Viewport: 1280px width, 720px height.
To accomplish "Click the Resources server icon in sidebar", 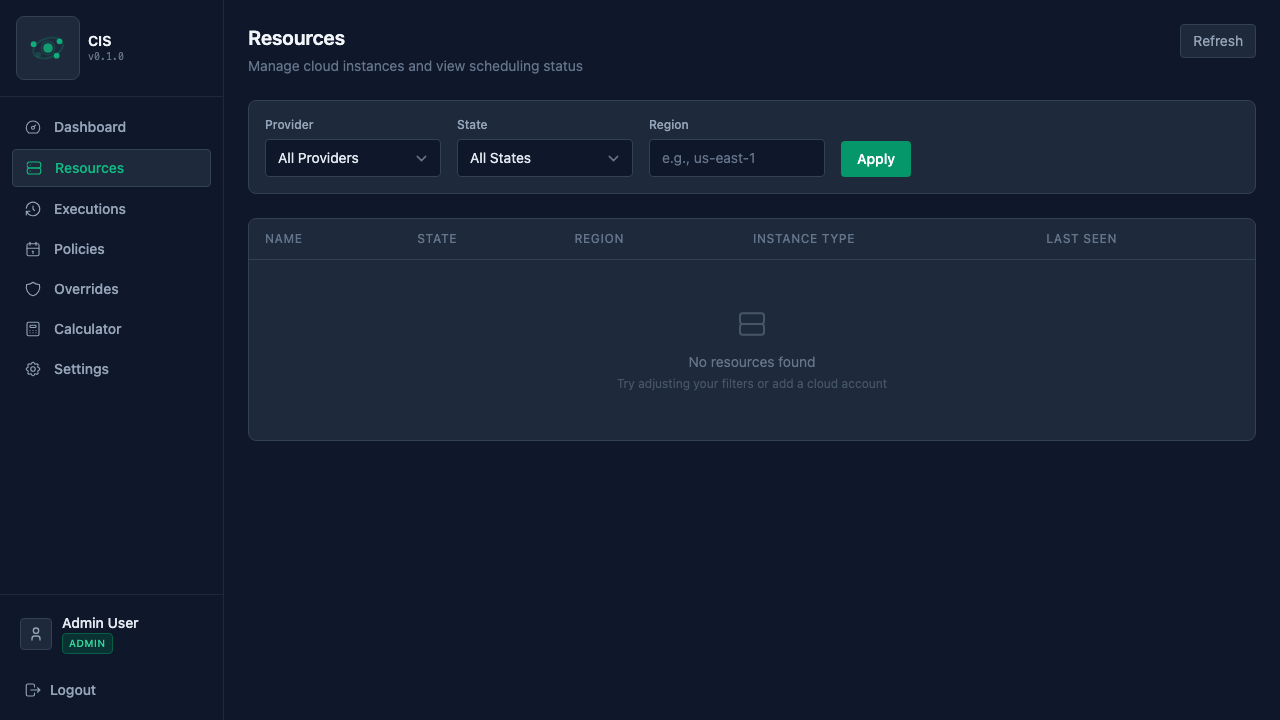I will tap(34, 168).
